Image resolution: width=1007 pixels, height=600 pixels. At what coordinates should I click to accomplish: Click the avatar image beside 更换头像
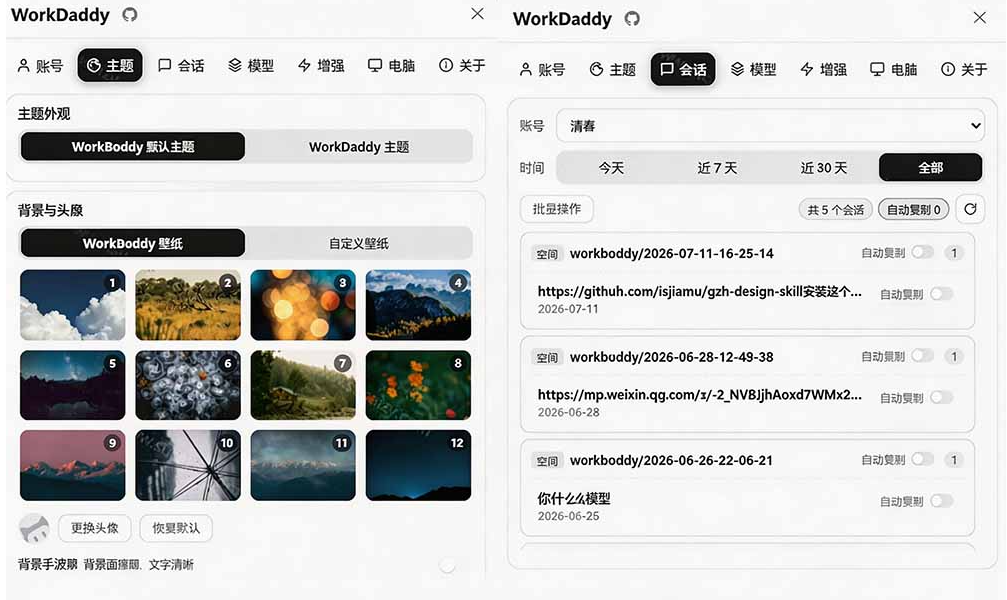pyautogui.click(x=35, y=528)
